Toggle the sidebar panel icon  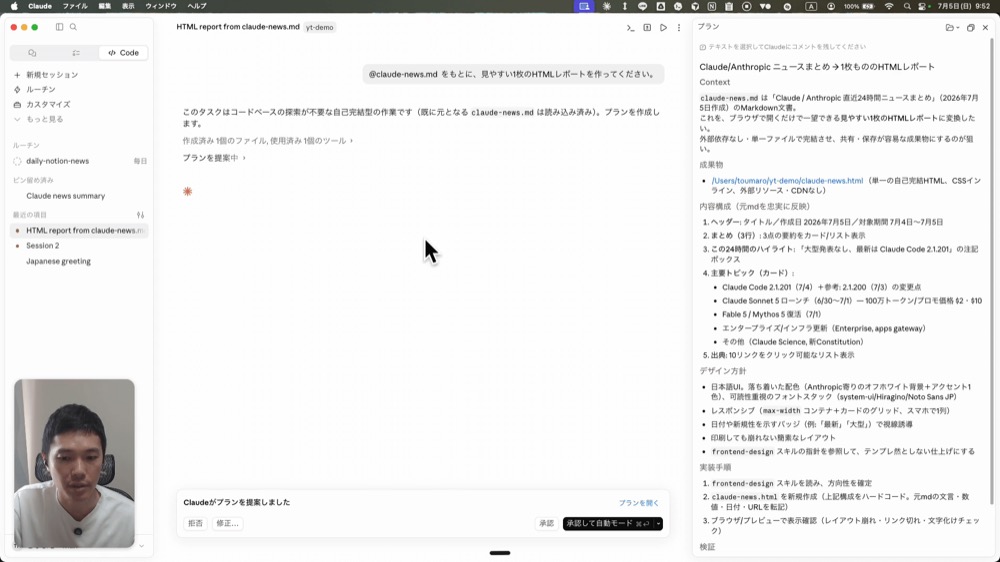(x=59, y=27)
